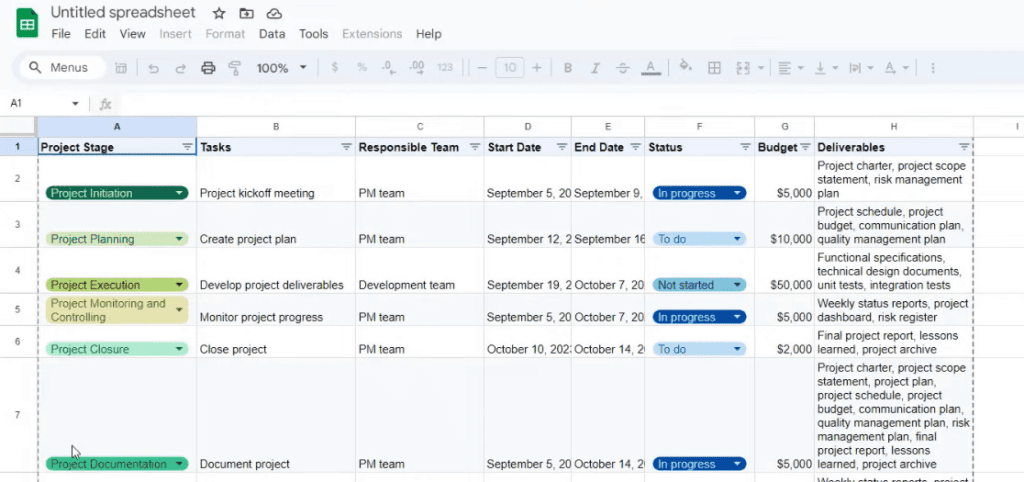Open Project Initiation stage dropdown

tap(179, 193)
